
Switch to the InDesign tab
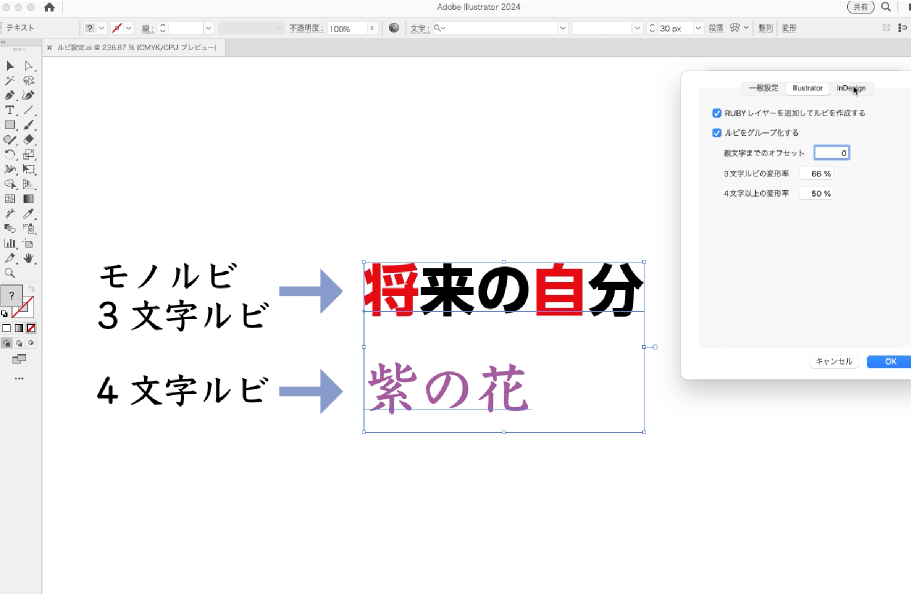click(851, 88)
